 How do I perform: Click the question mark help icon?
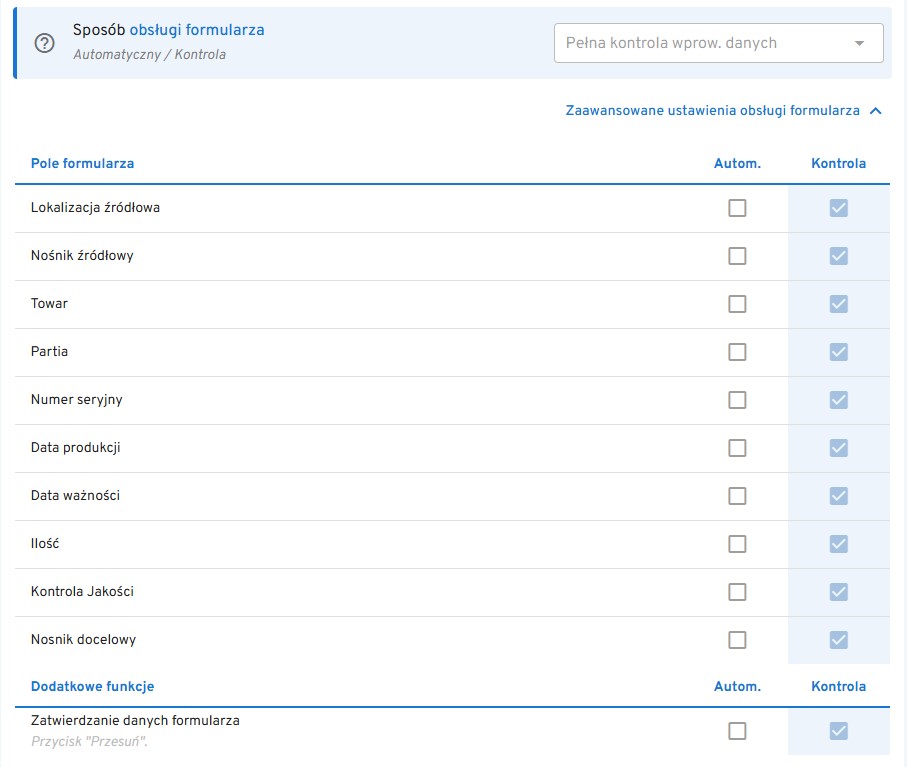(45, 43)
